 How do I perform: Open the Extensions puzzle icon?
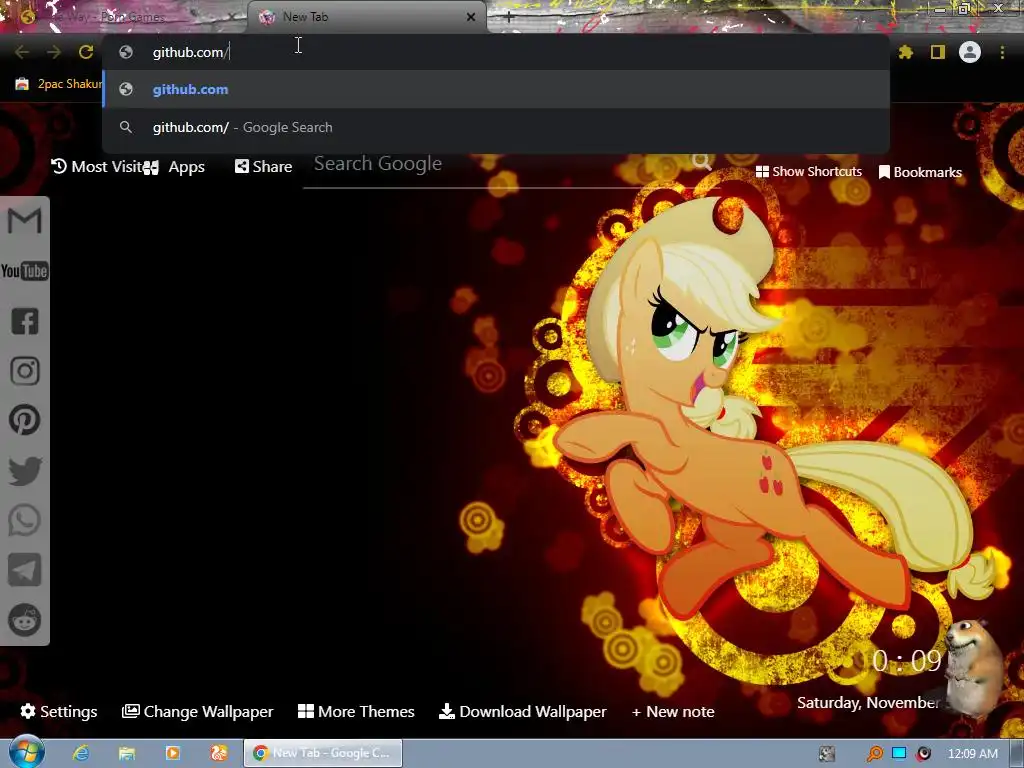pyautogui.click(x=906, y=52)
